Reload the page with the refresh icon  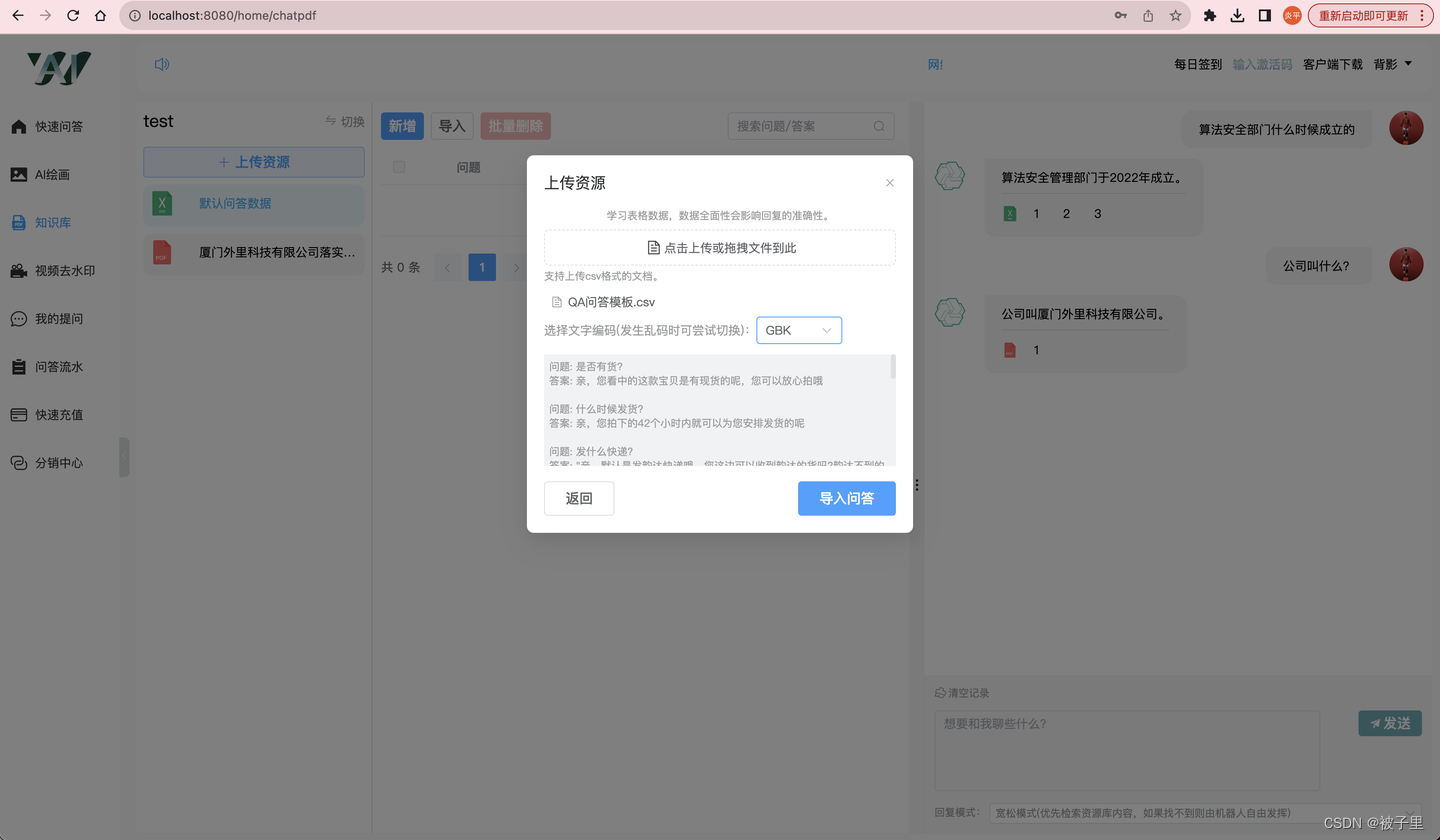point(73,15)
